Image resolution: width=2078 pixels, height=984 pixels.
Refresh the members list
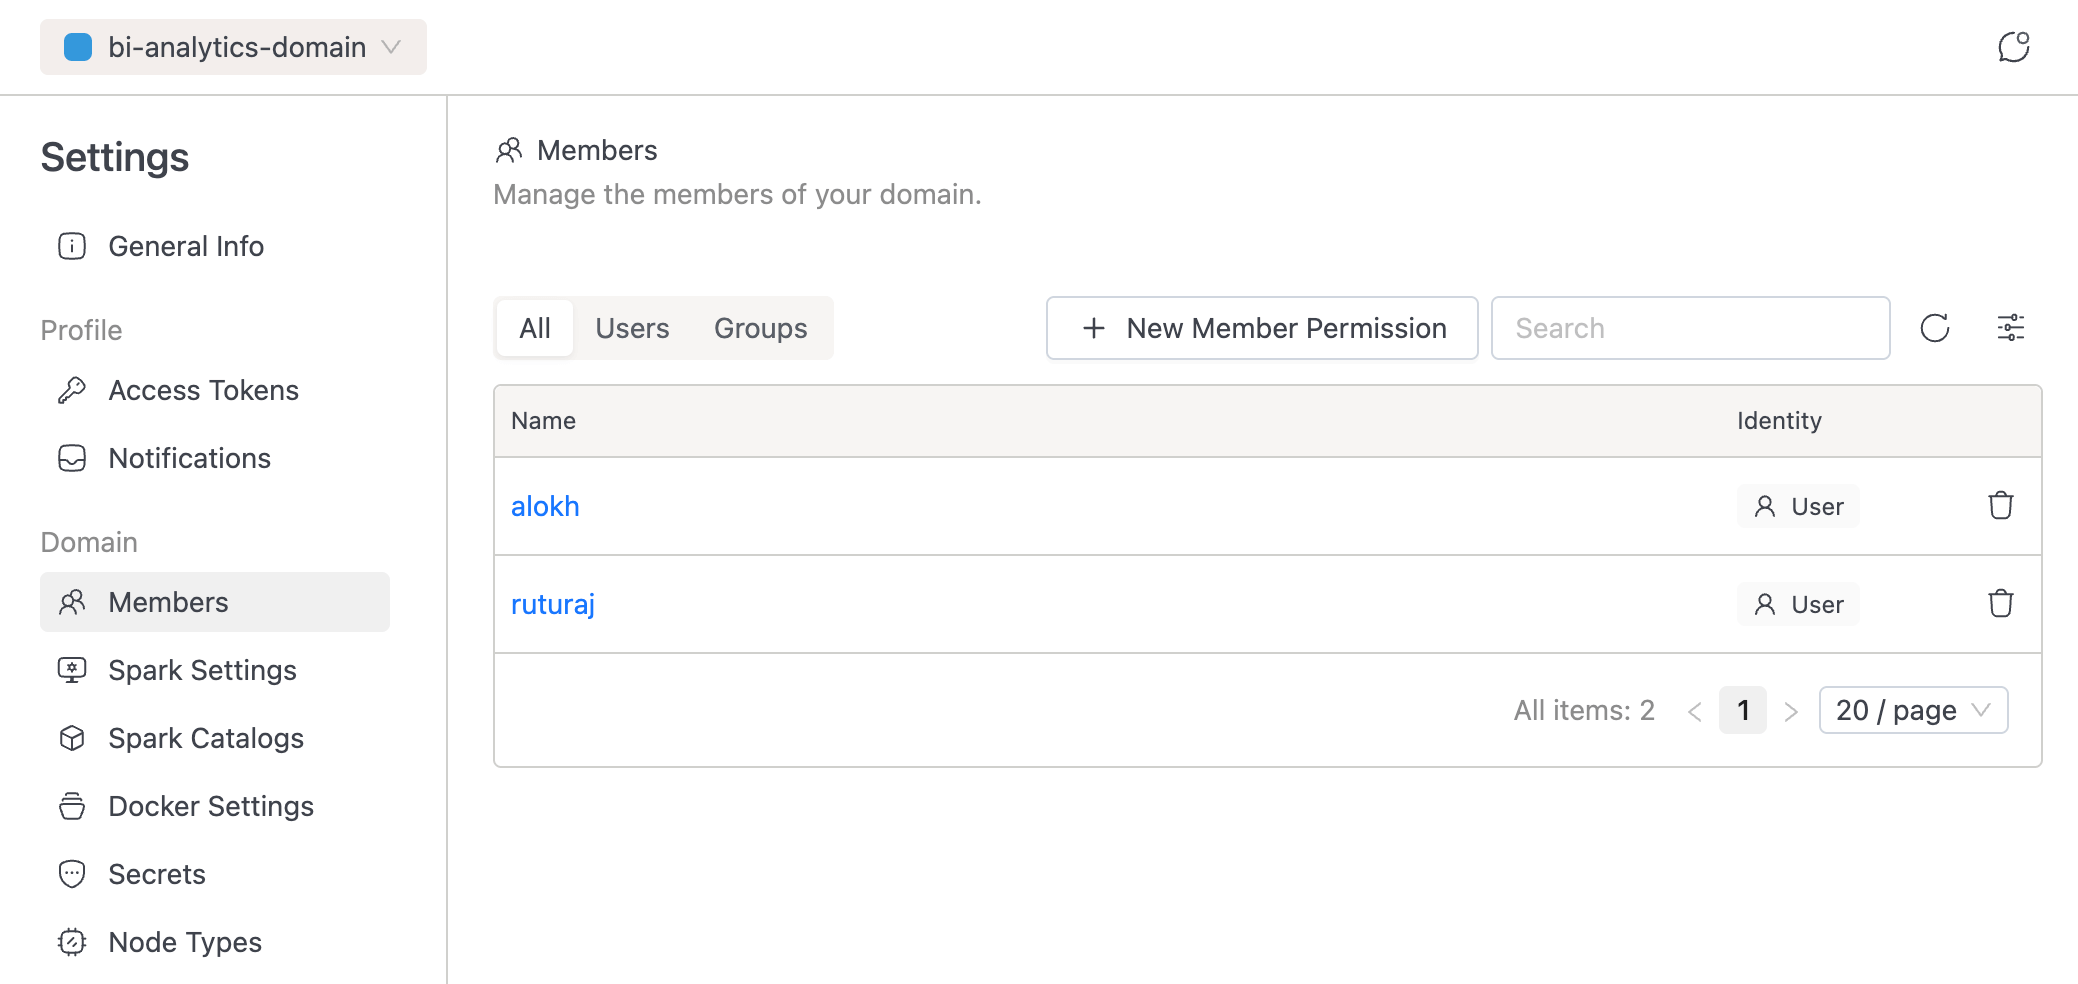pyautogui.click(x=1936, y=327)
